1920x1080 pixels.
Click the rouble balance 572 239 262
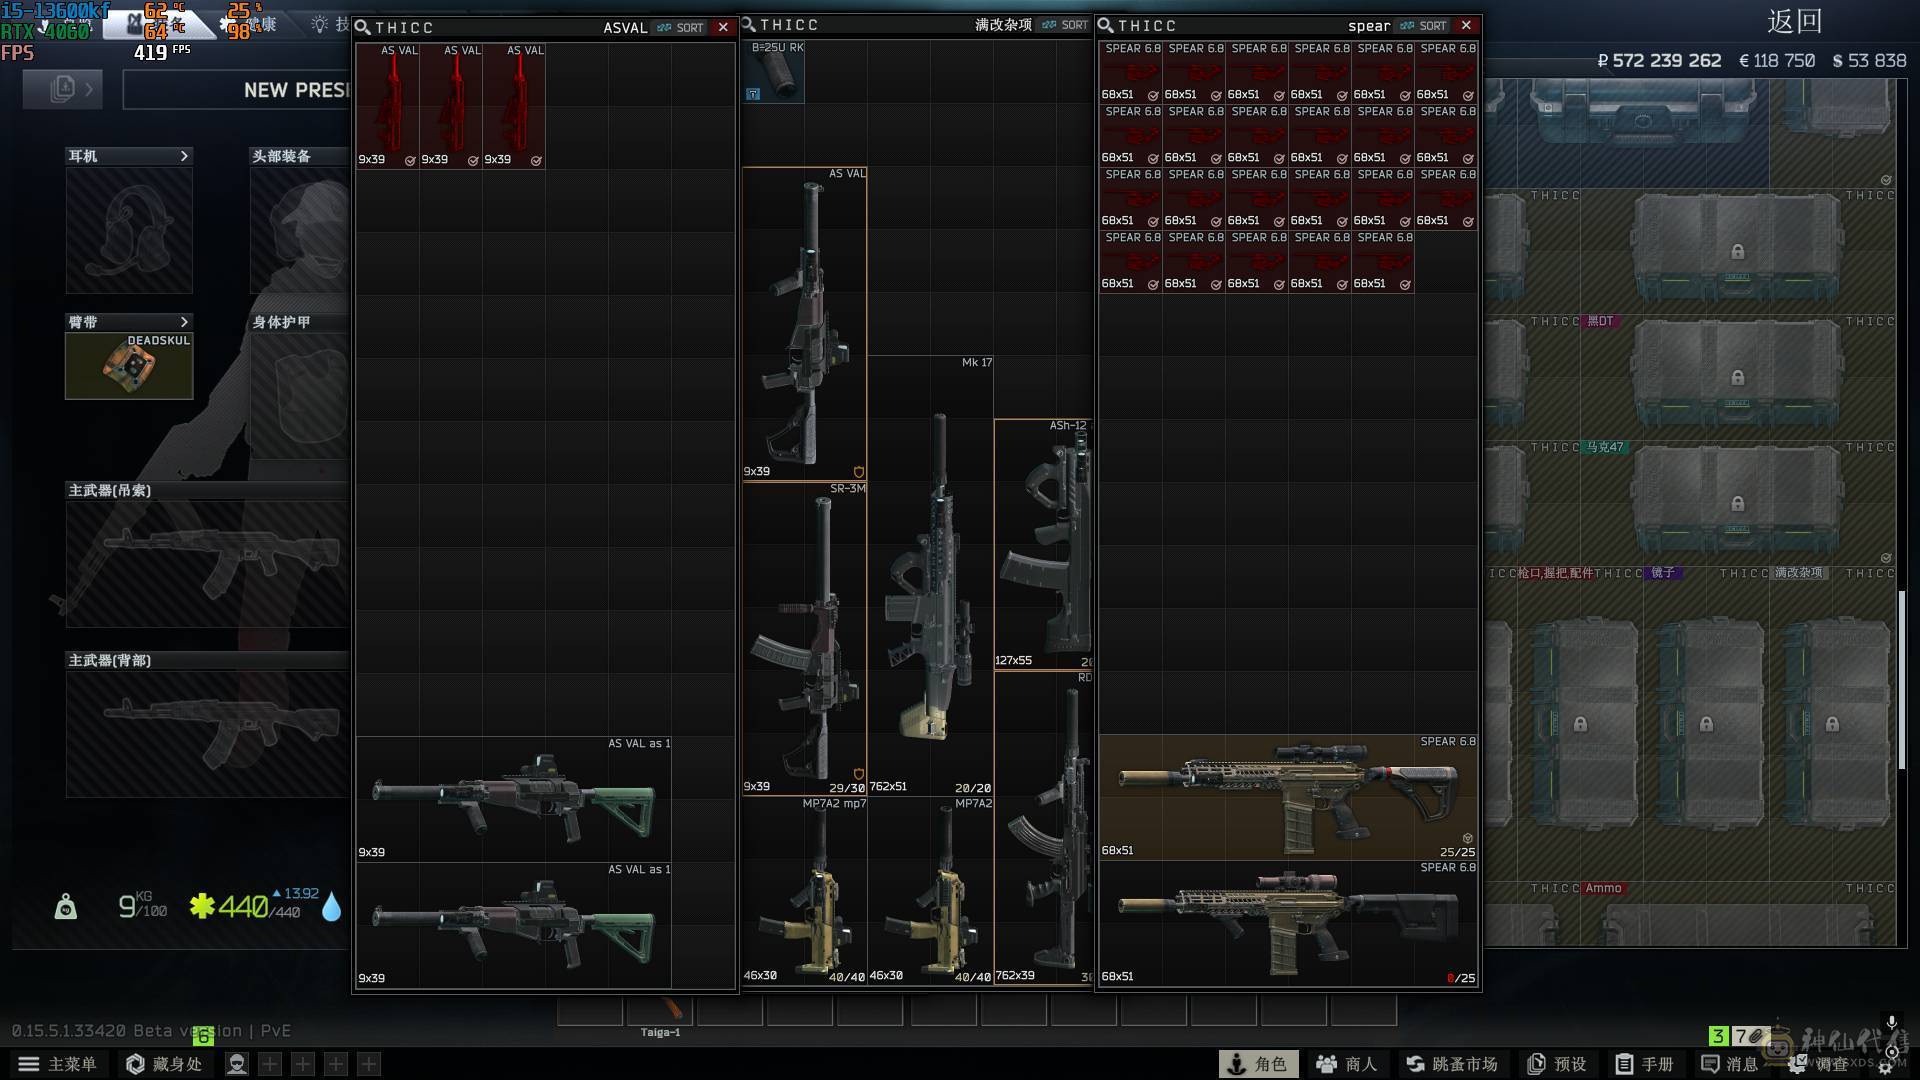(1659, 61)
